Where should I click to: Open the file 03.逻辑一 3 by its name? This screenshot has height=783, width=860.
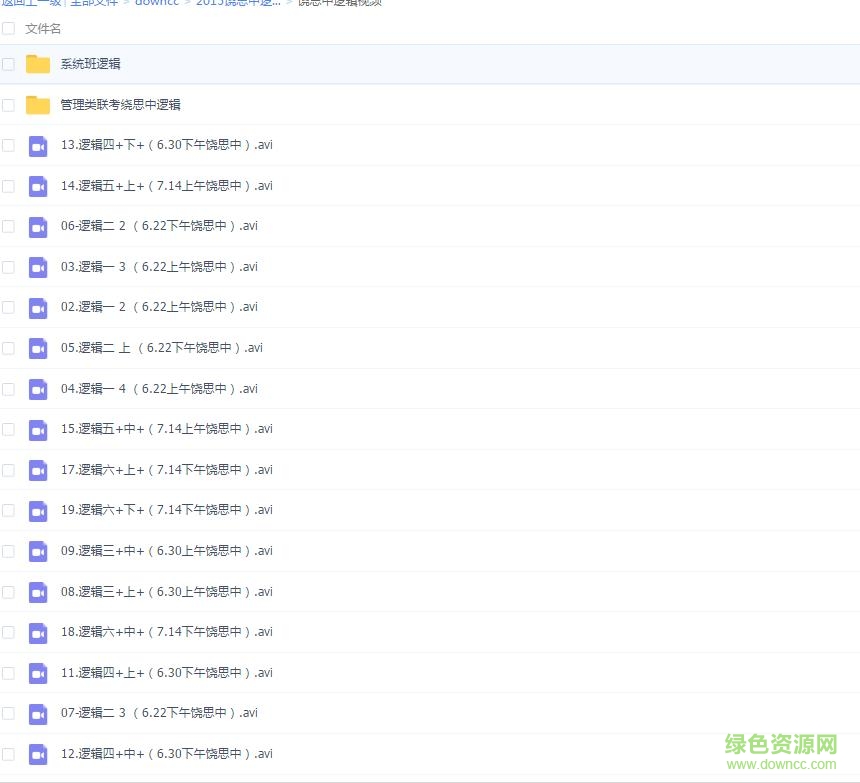pyautogui.click(x=157, y=266)
